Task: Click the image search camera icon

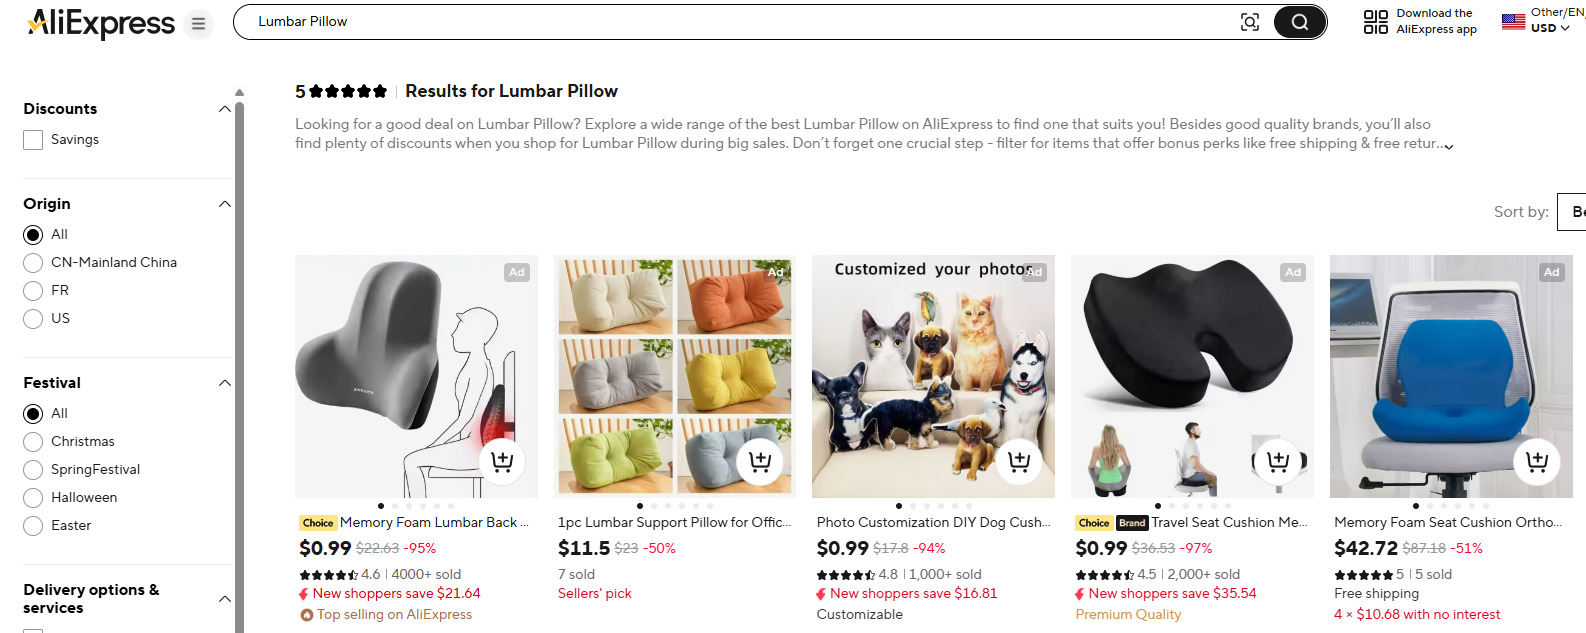Action: (1250, 21)
